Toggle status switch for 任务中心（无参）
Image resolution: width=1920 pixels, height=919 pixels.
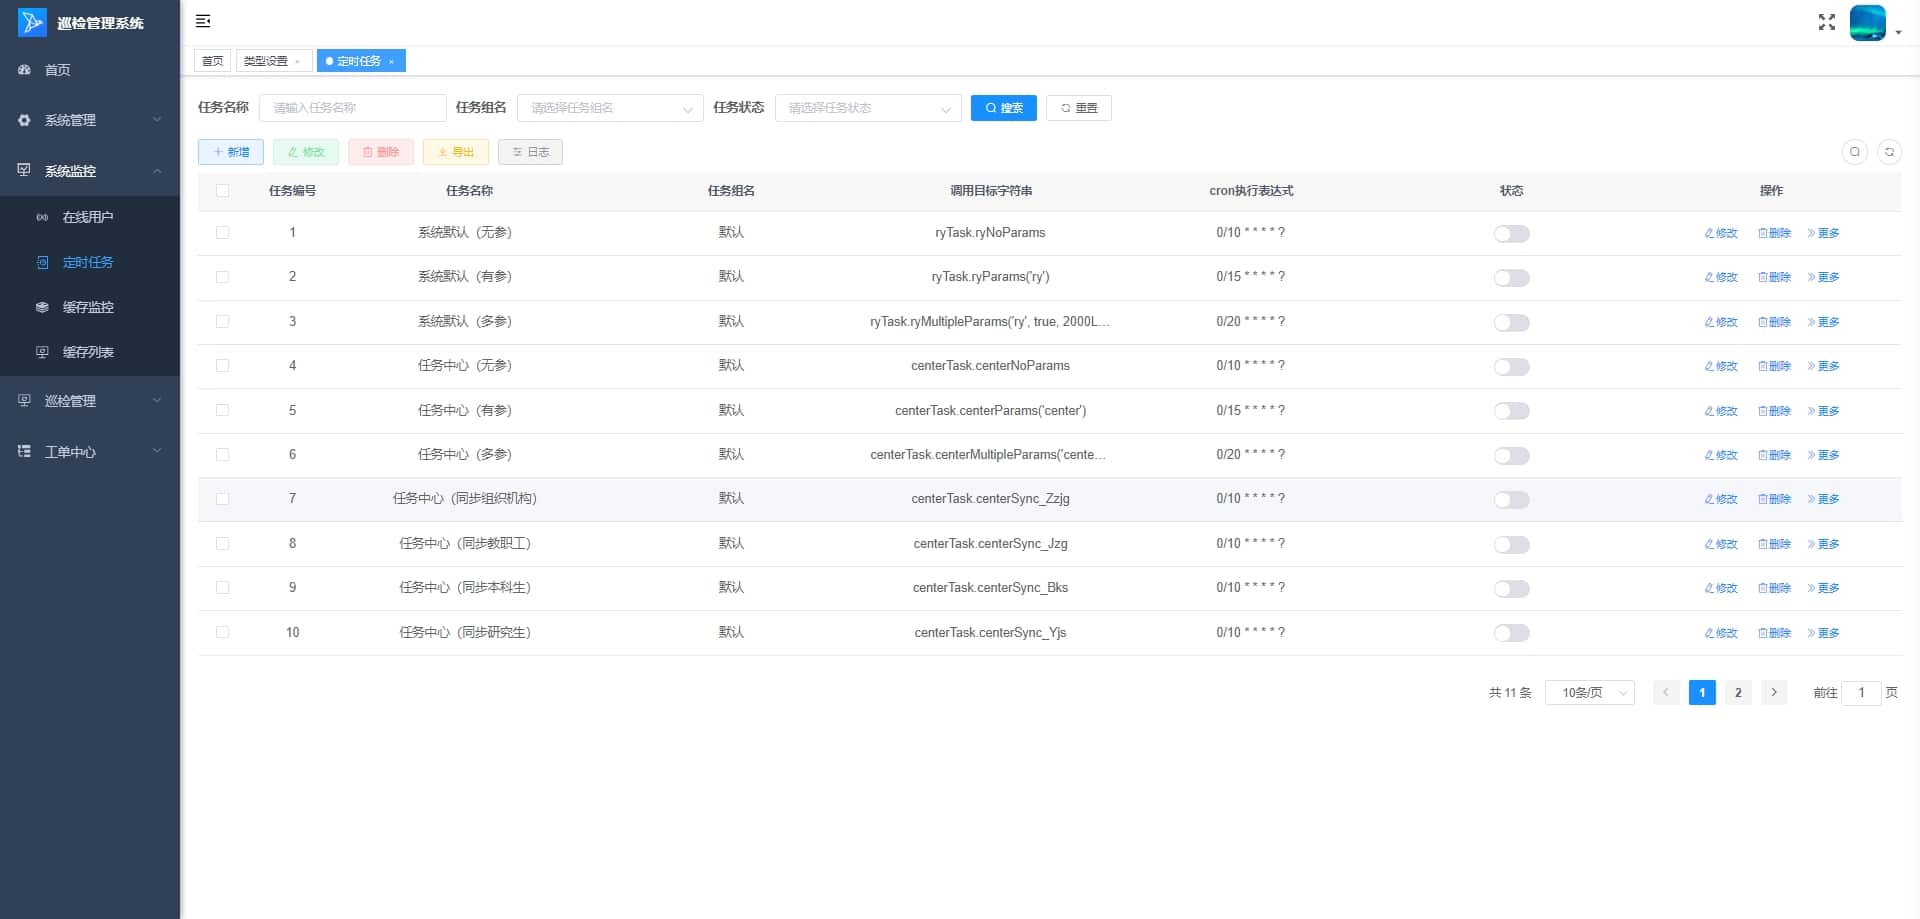[1511, 367]
